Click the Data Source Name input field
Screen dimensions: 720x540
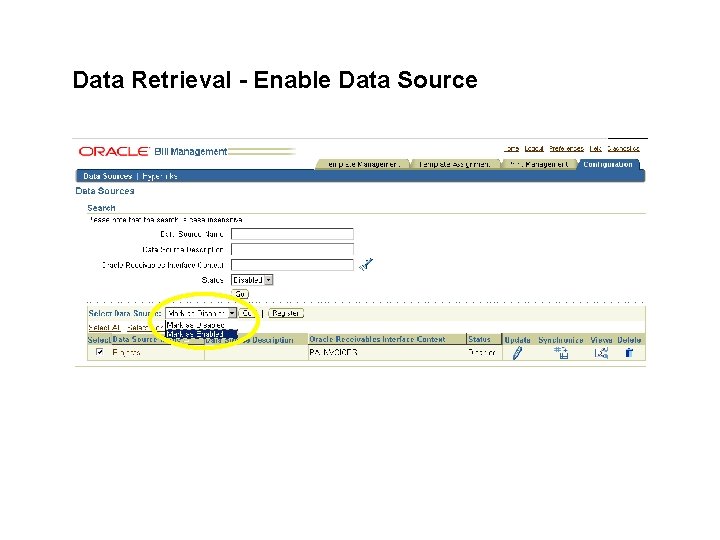tap(292, 234)
